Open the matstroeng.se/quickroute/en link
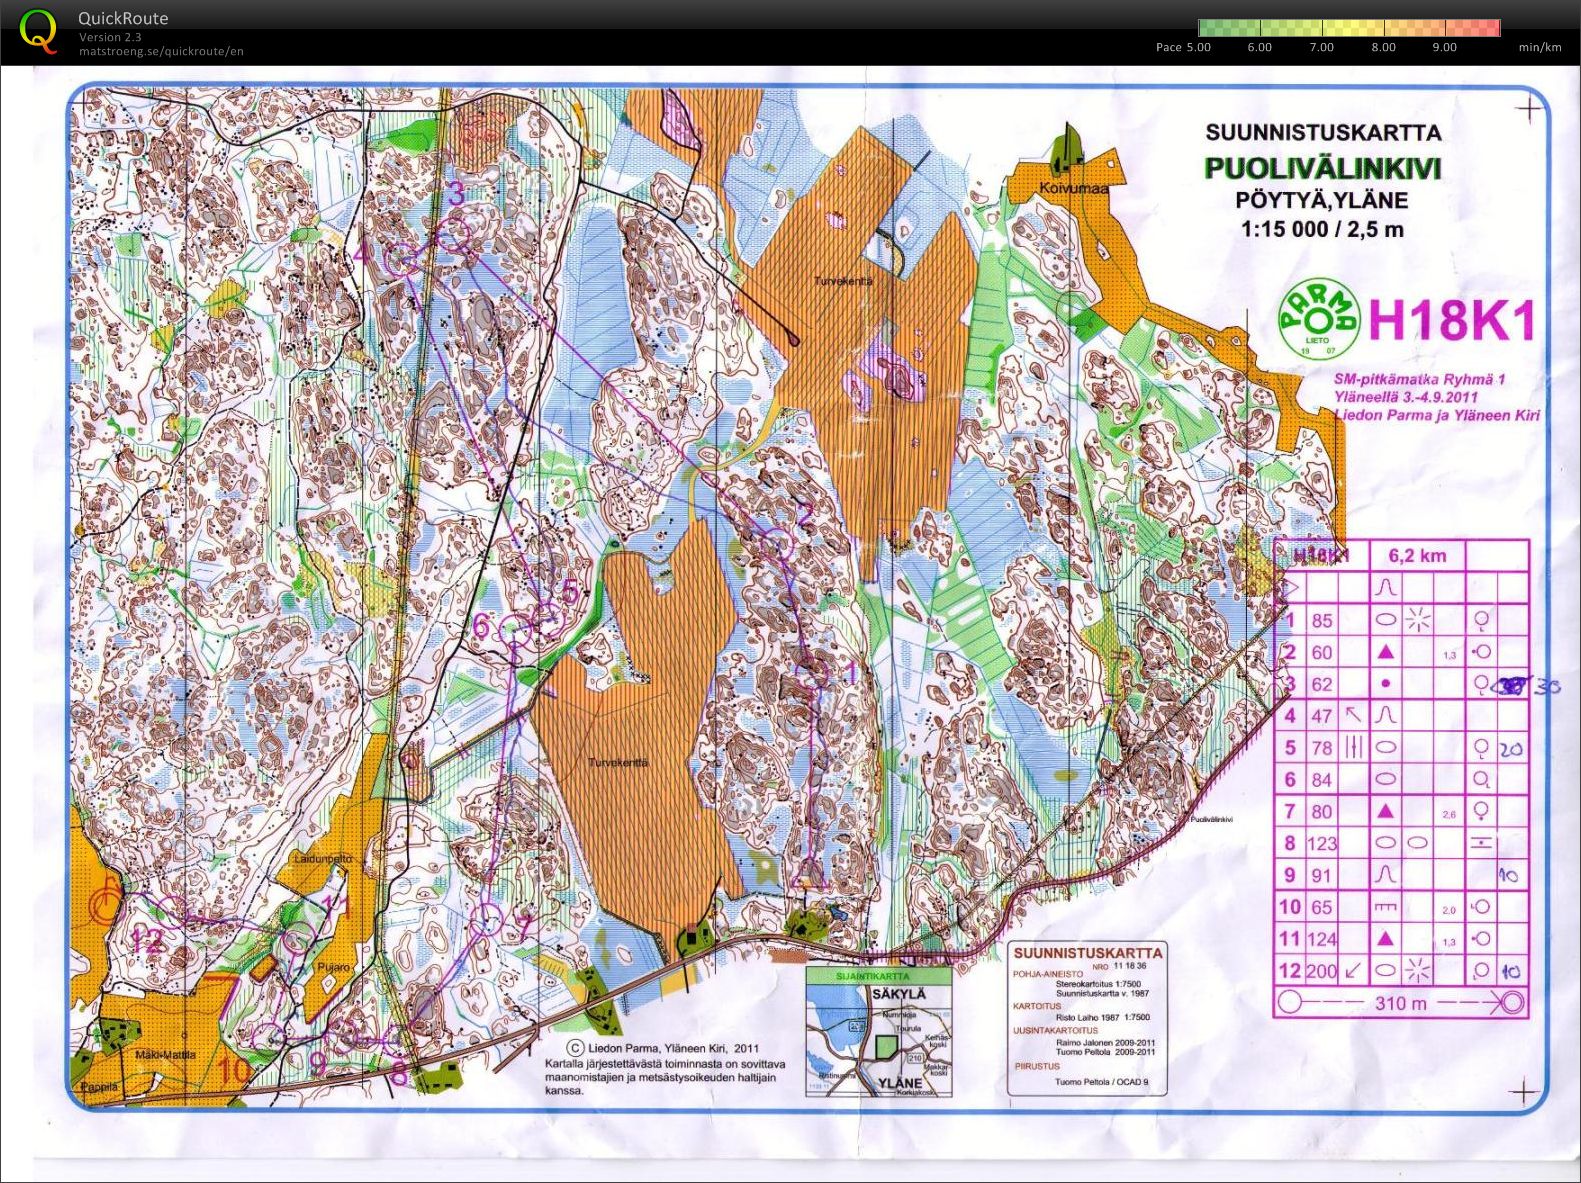 [161, 51]
